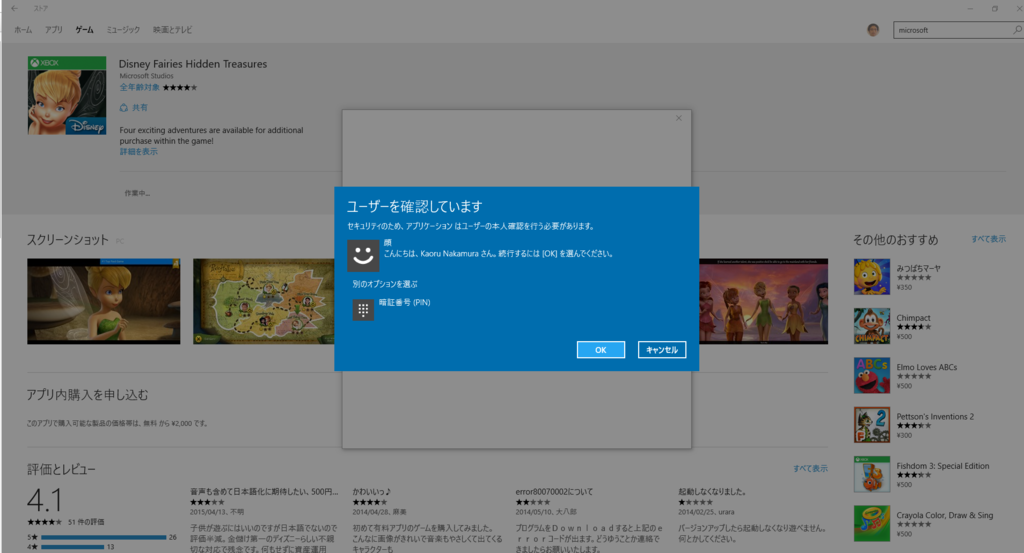The width and height of the screenshot is (1024, 553).
Task: Open the map screenshot thumbnail
Action: tap(264, 301)
